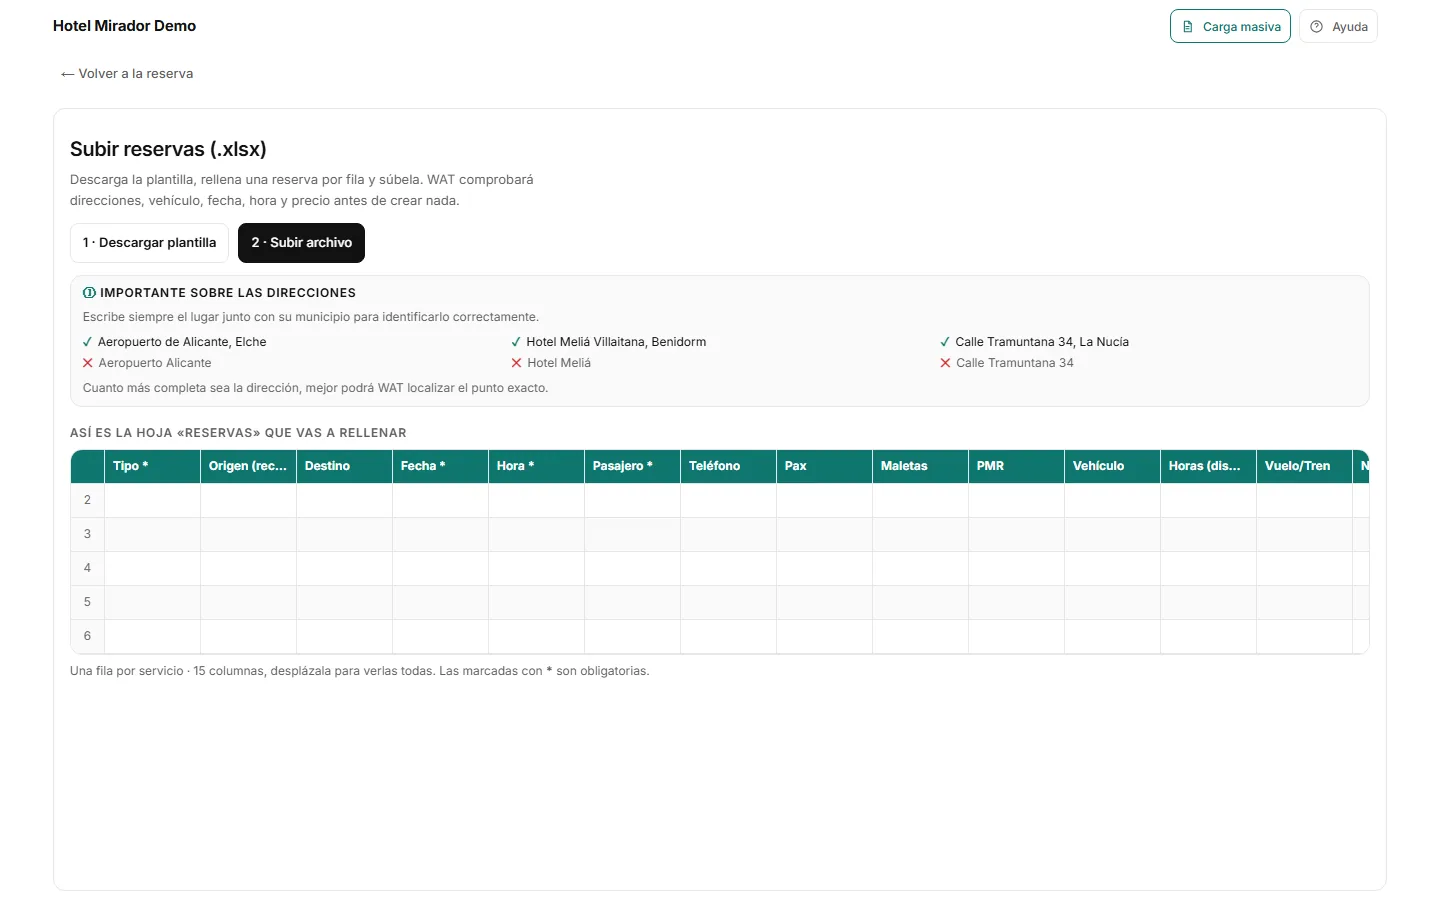The height and width of the screenshot is (900, 1440).
Task: Open the Ayuda help button
Action: [x=1338, y=26]
